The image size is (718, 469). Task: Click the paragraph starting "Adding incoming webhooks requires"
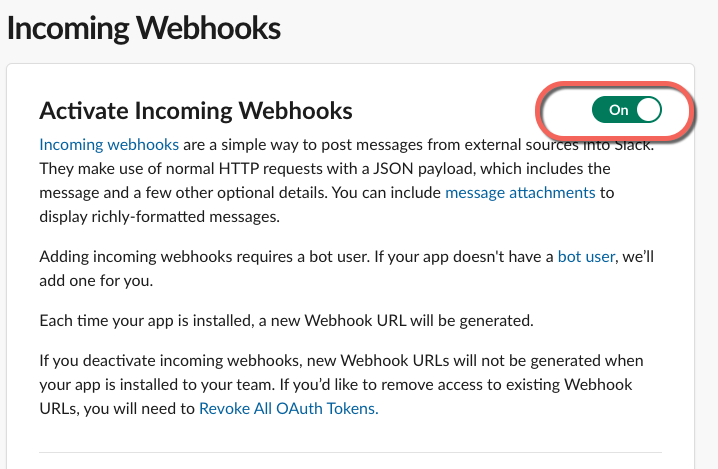[x=300, y=257]
